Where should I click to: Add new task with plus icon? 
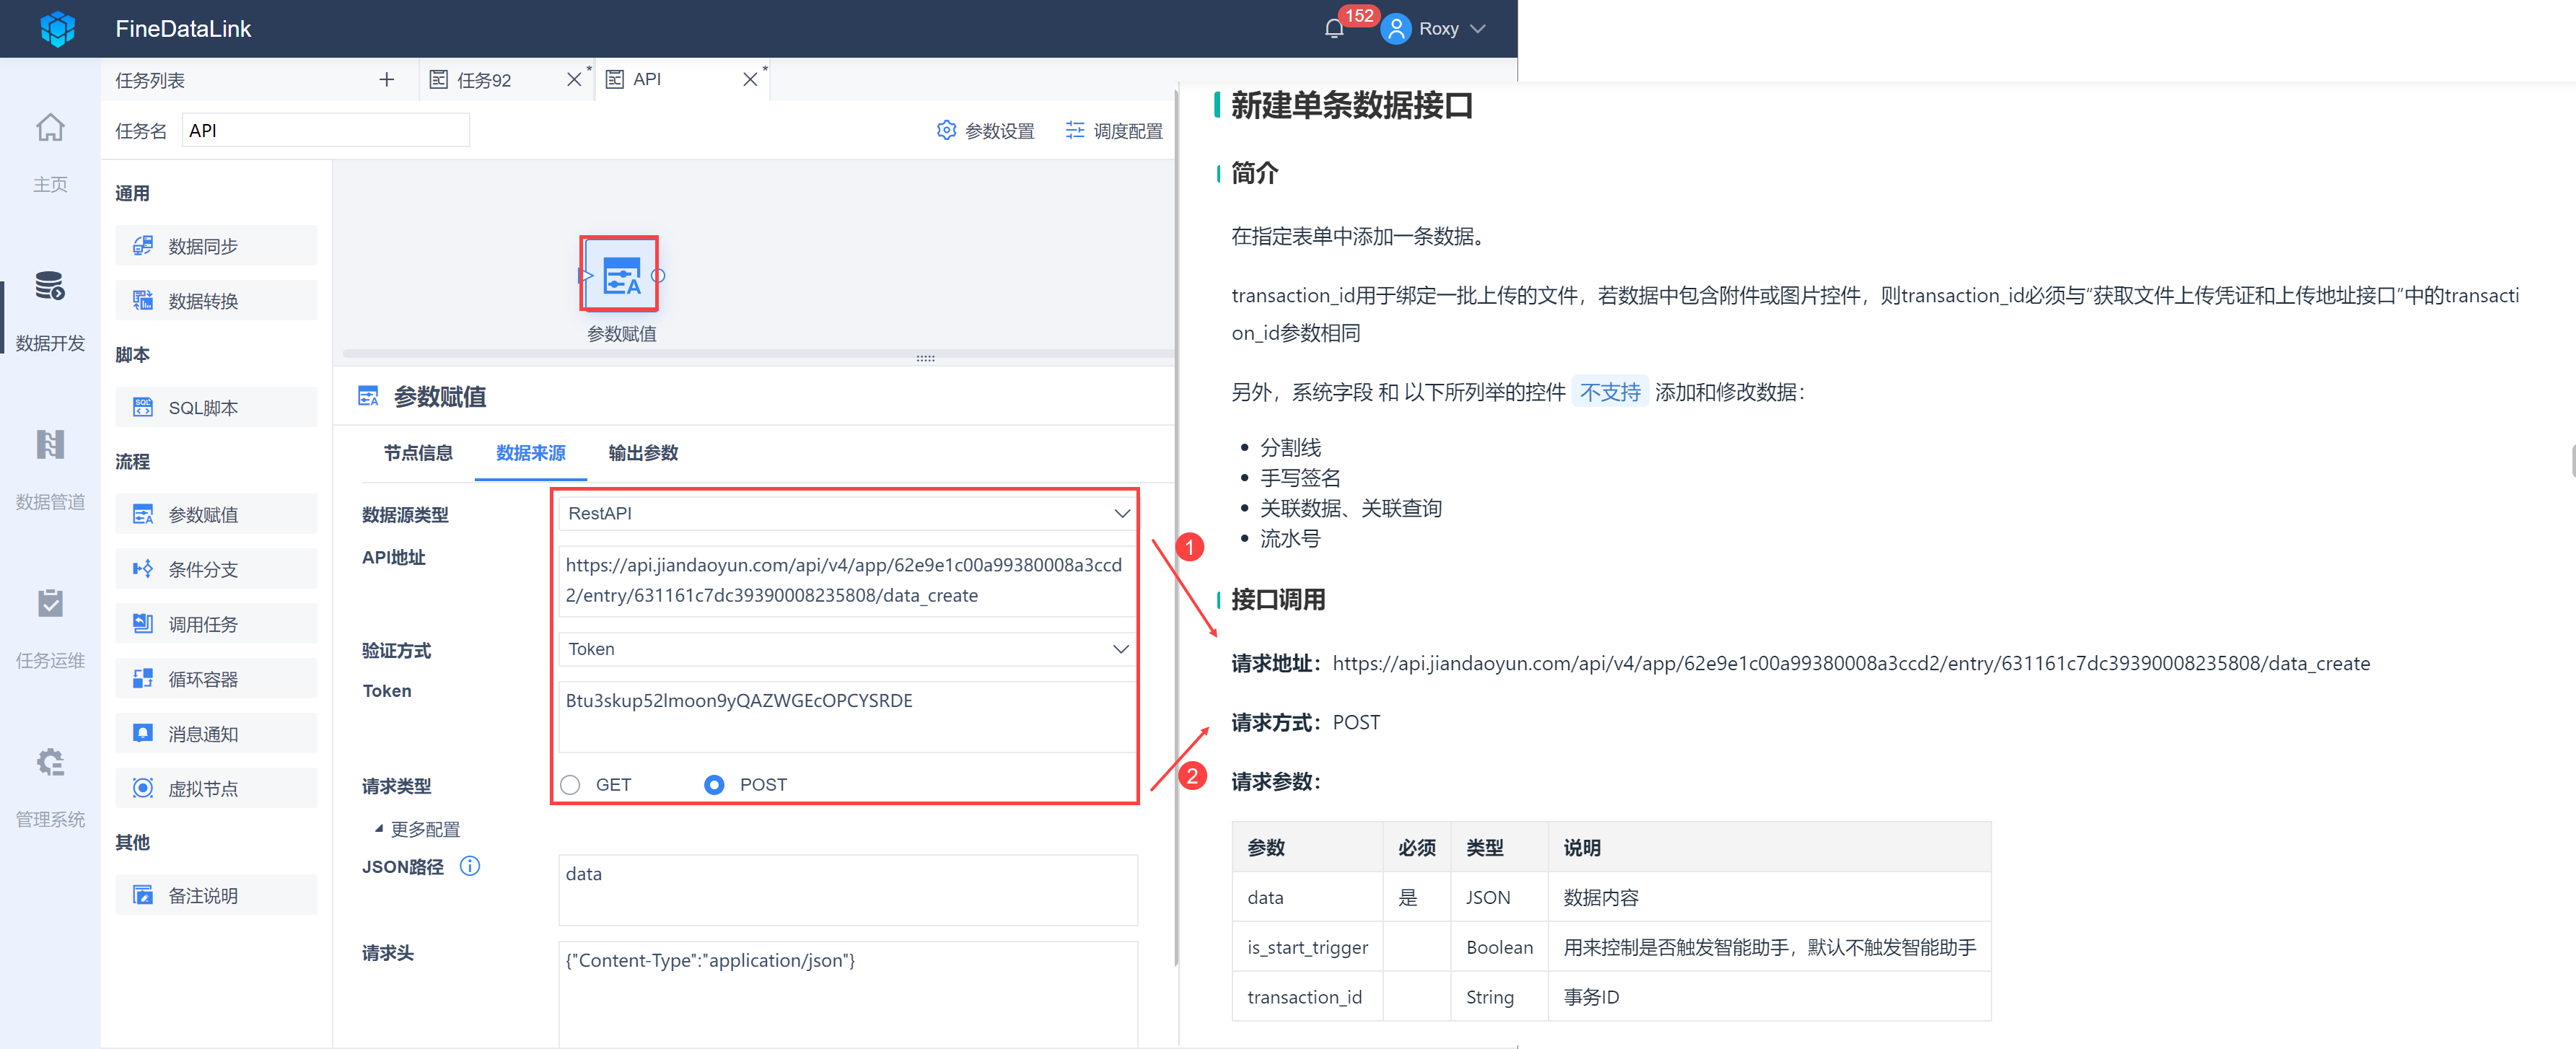(386, 80)
